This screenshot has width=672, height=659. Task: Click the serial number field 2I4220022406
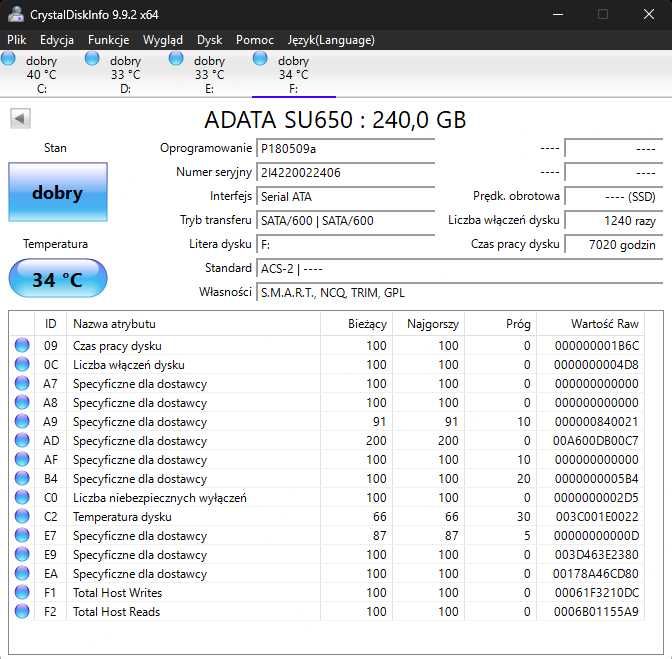(345, 173)
